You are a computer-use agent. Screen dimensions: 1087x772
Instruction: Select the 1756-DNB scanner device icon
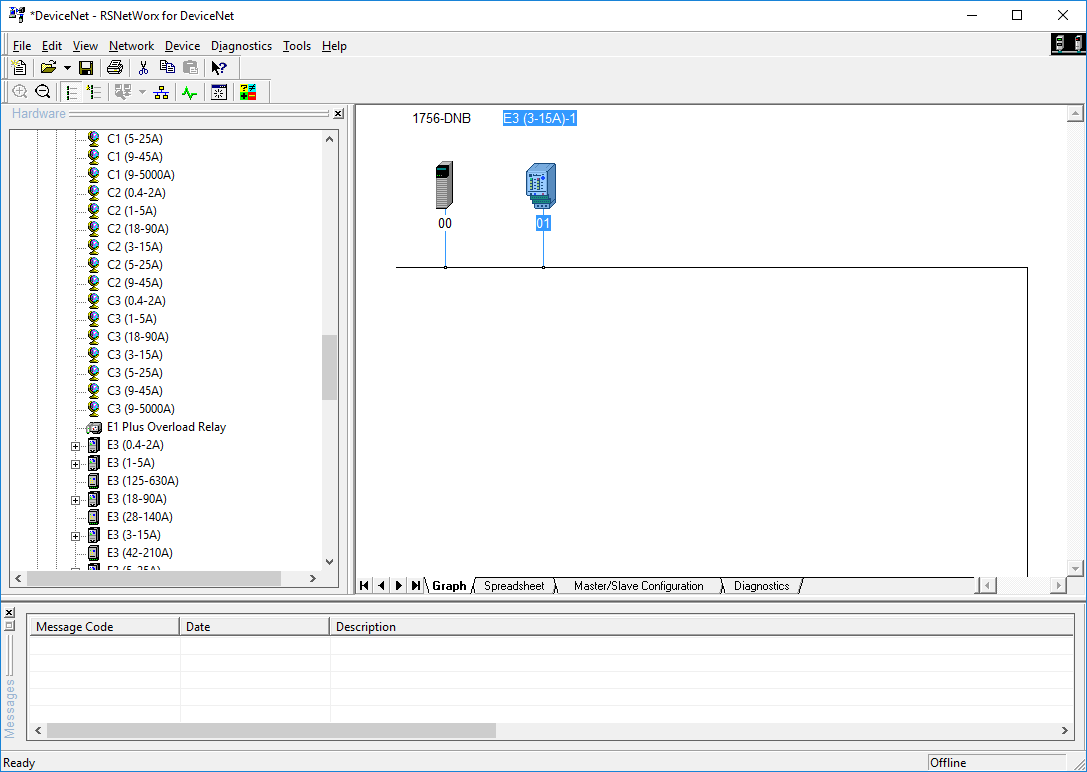[444, 185]
